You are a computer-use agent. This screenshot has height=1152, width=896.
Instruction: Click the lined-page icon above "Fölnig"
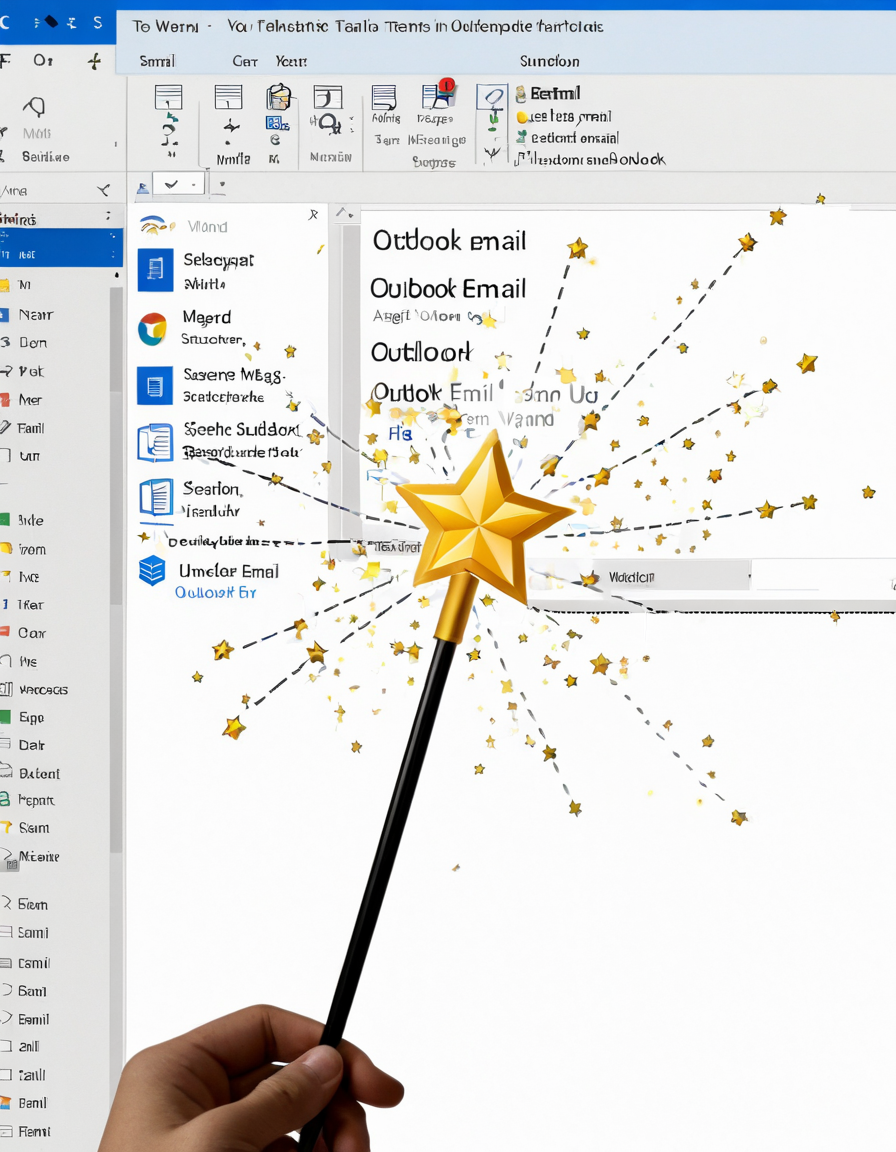(x=384, y=98)
